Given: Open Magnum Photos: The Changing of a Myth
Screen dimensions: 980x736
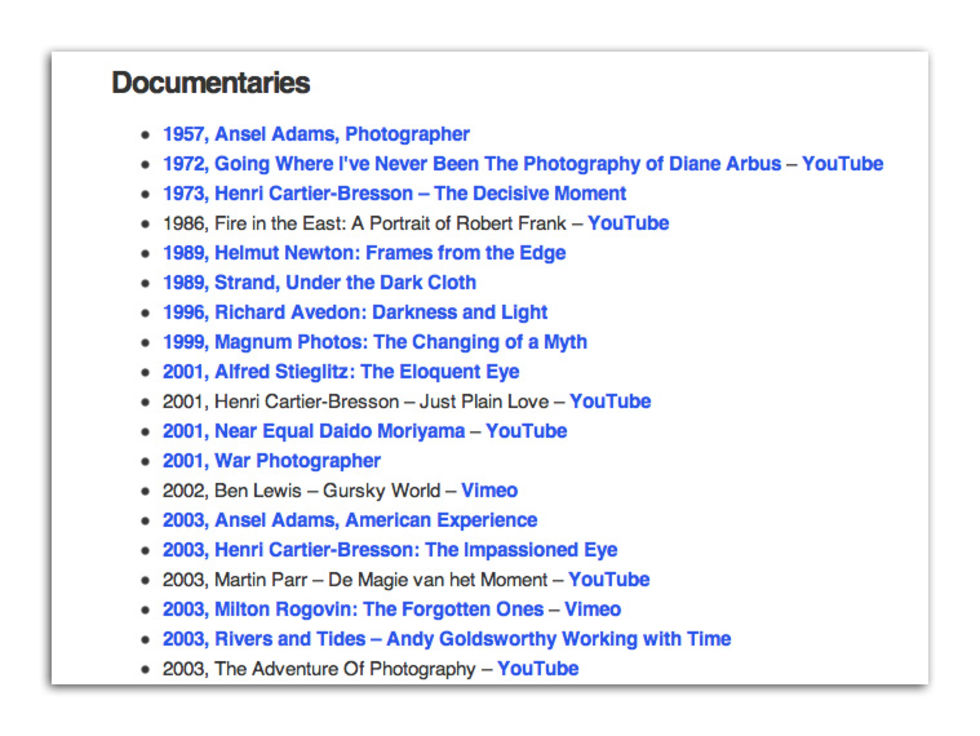Looking at the screenshot, I should click(x=374, y=342).
